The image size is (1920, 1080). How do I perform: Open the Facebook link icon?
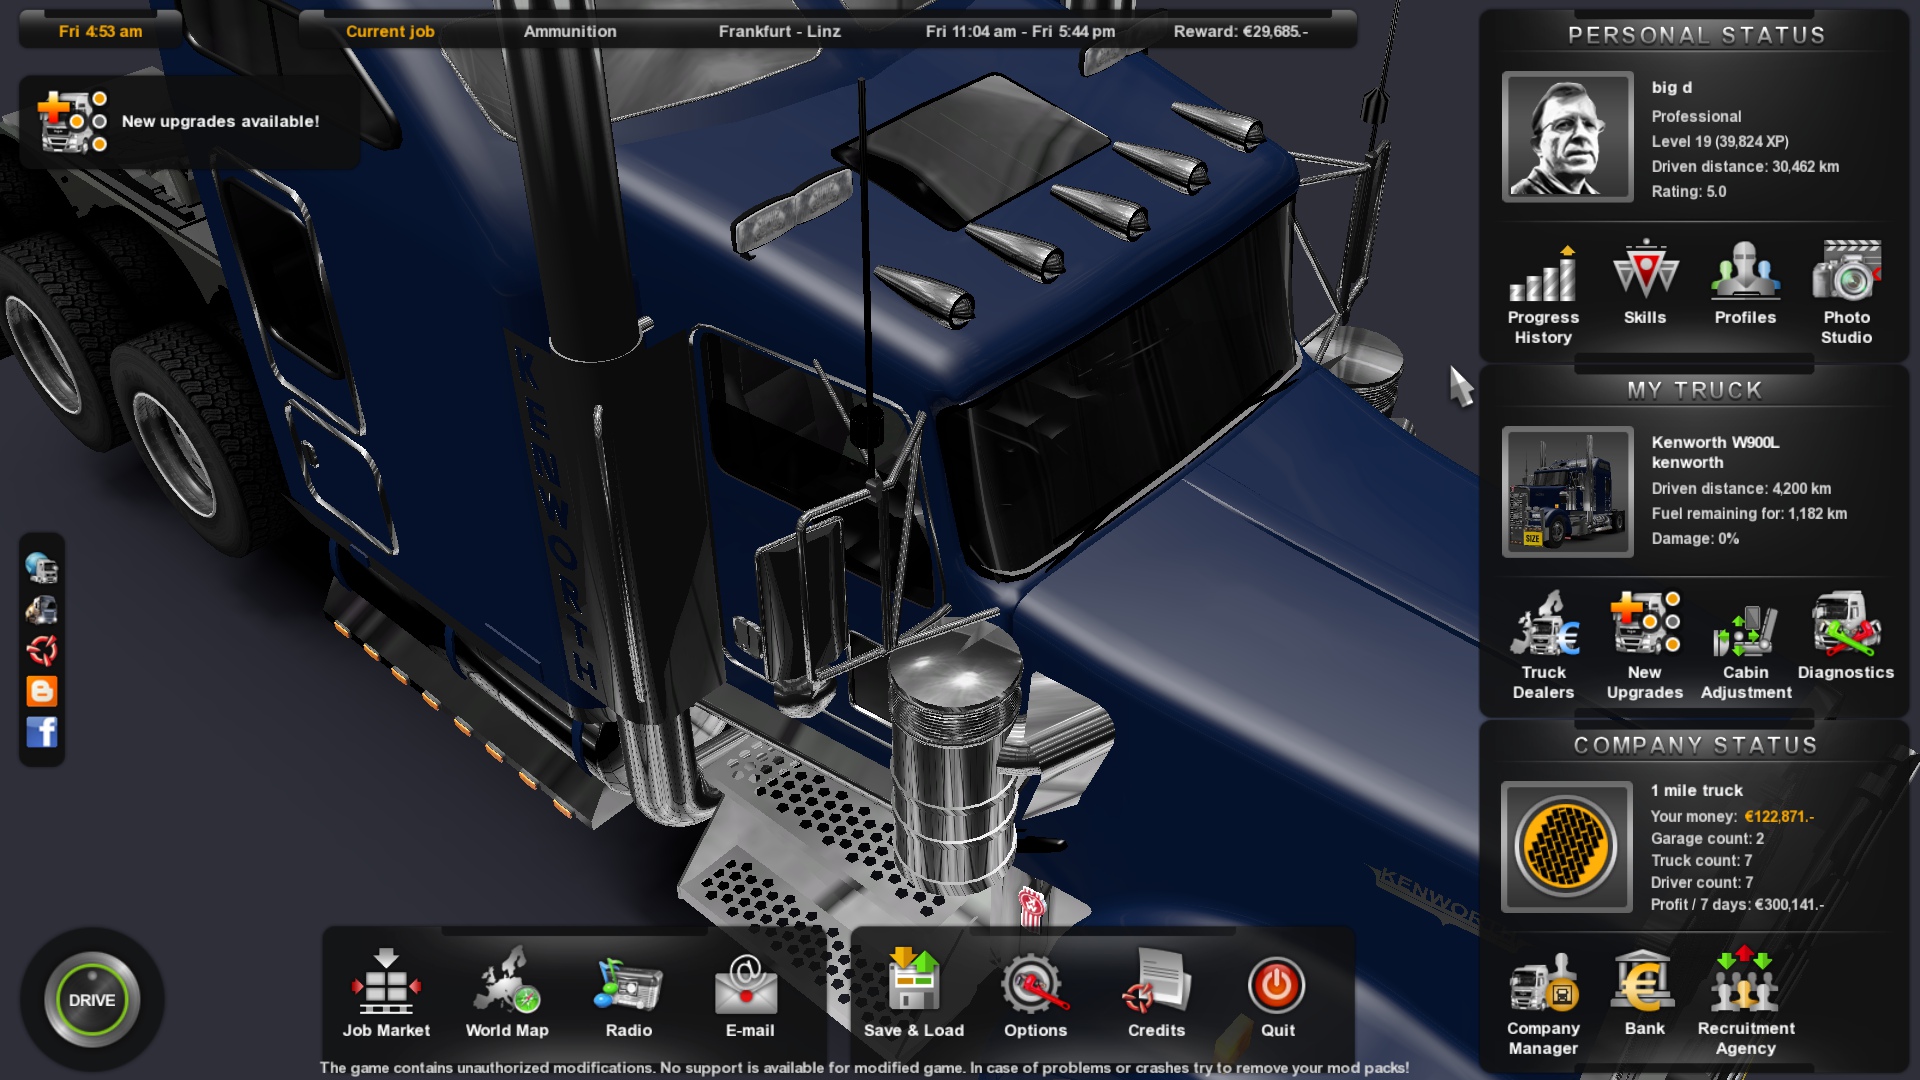coord(42,732)
